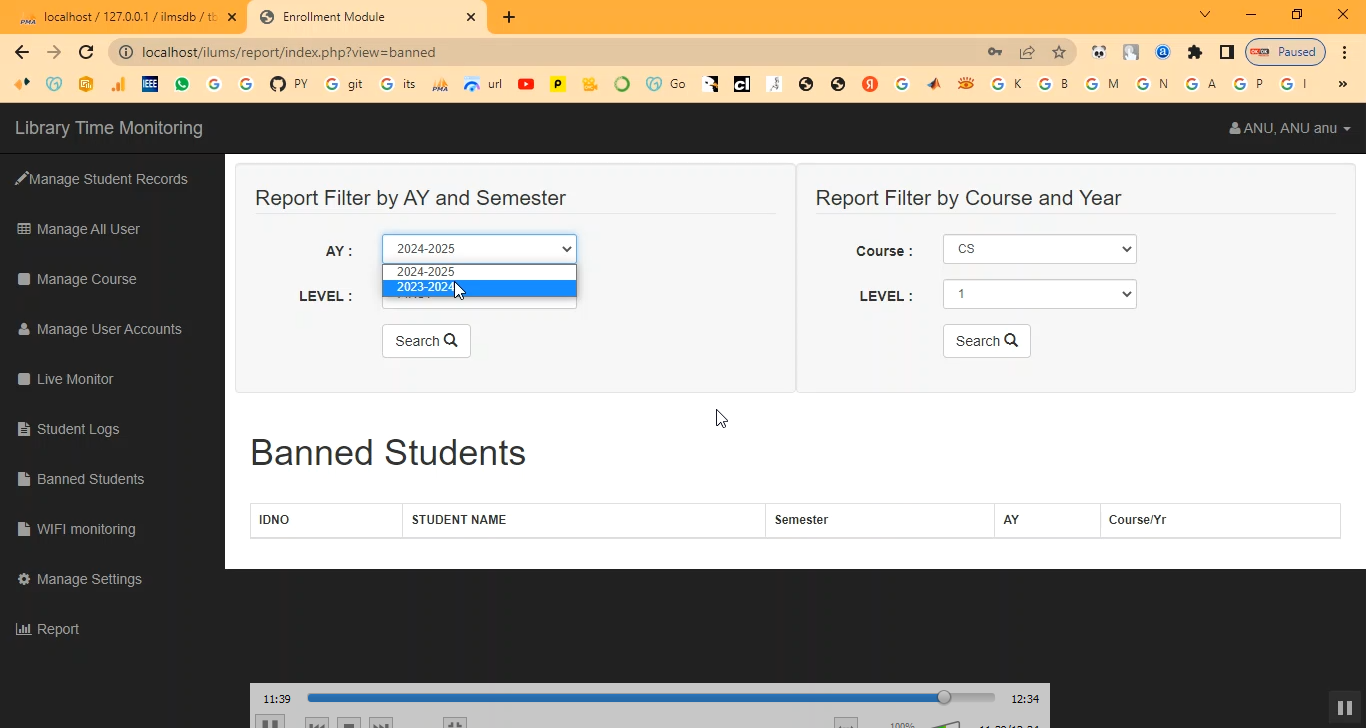Select 2023-2024 in the AY dropdown list
Image resolution: width=1366 pixels, height=728 pixels.
pyautogui.click(x=426, y=288)
